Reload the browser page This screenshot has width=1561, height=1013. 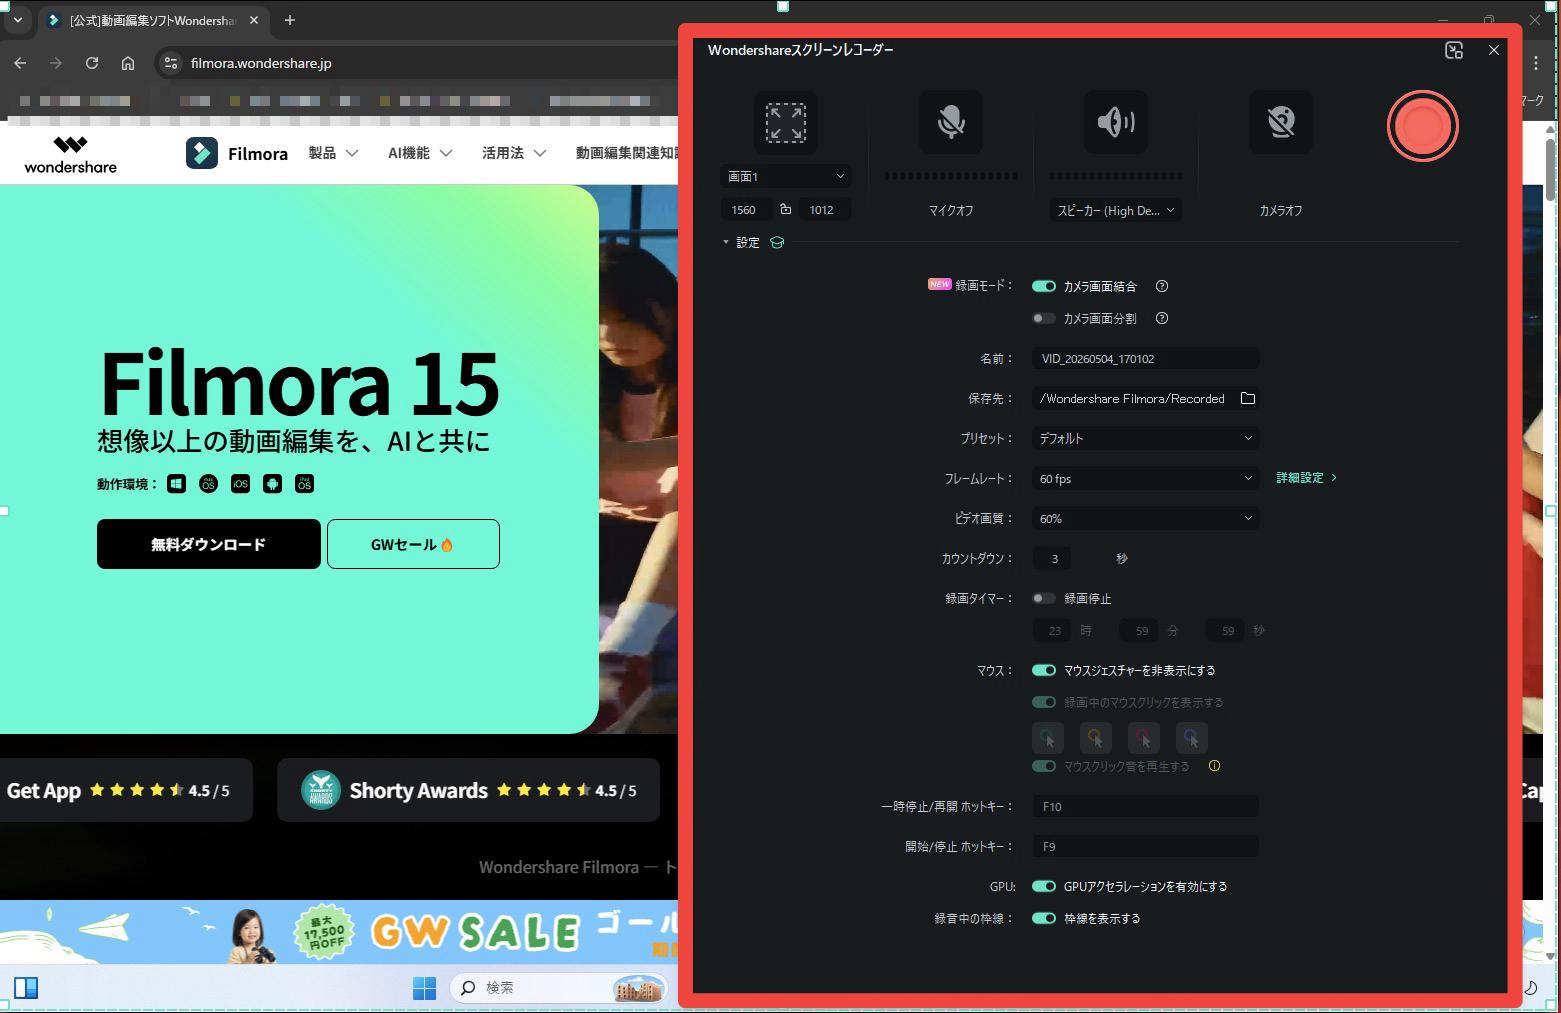pyautogui.click(x=92, y=63)
